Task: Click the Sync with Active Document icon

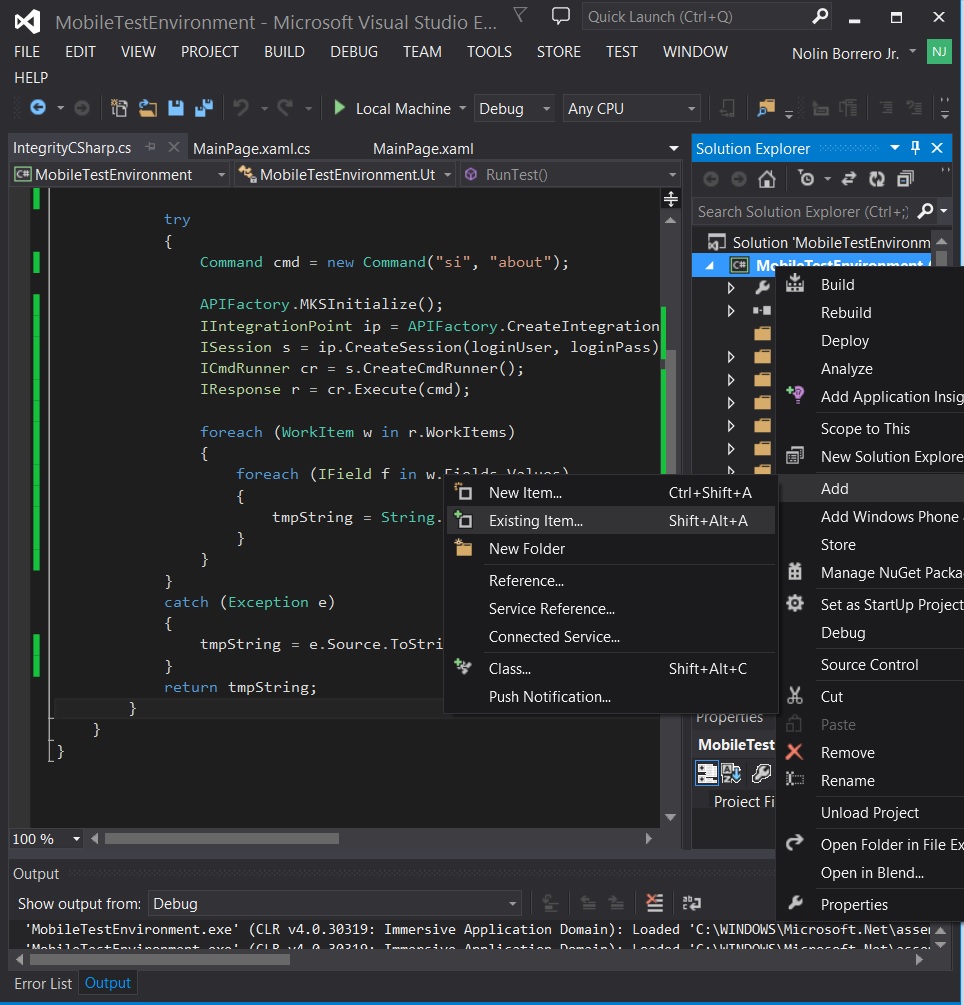Action: pyautogui.click(x=849, y=179)
